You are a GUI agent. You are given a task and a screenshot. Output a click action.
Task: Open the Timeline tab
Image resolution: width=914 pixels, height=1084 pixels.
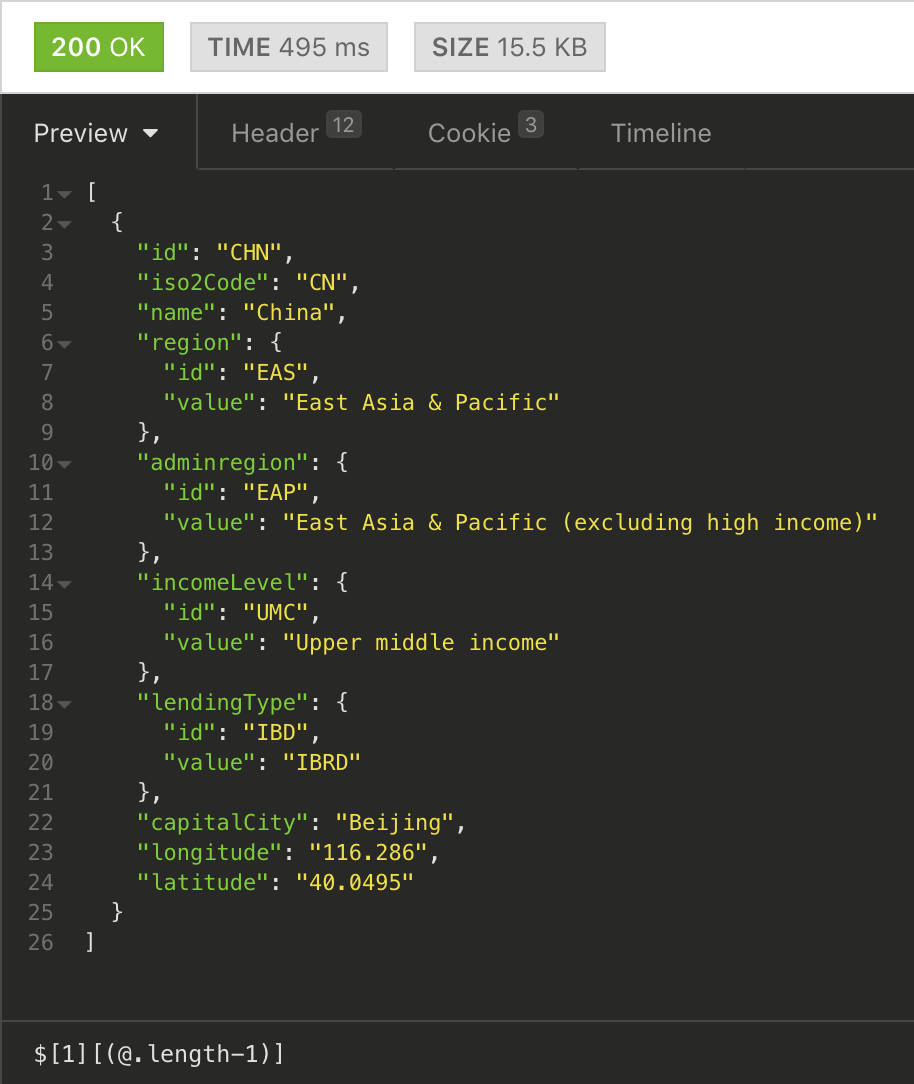[661, 133]
